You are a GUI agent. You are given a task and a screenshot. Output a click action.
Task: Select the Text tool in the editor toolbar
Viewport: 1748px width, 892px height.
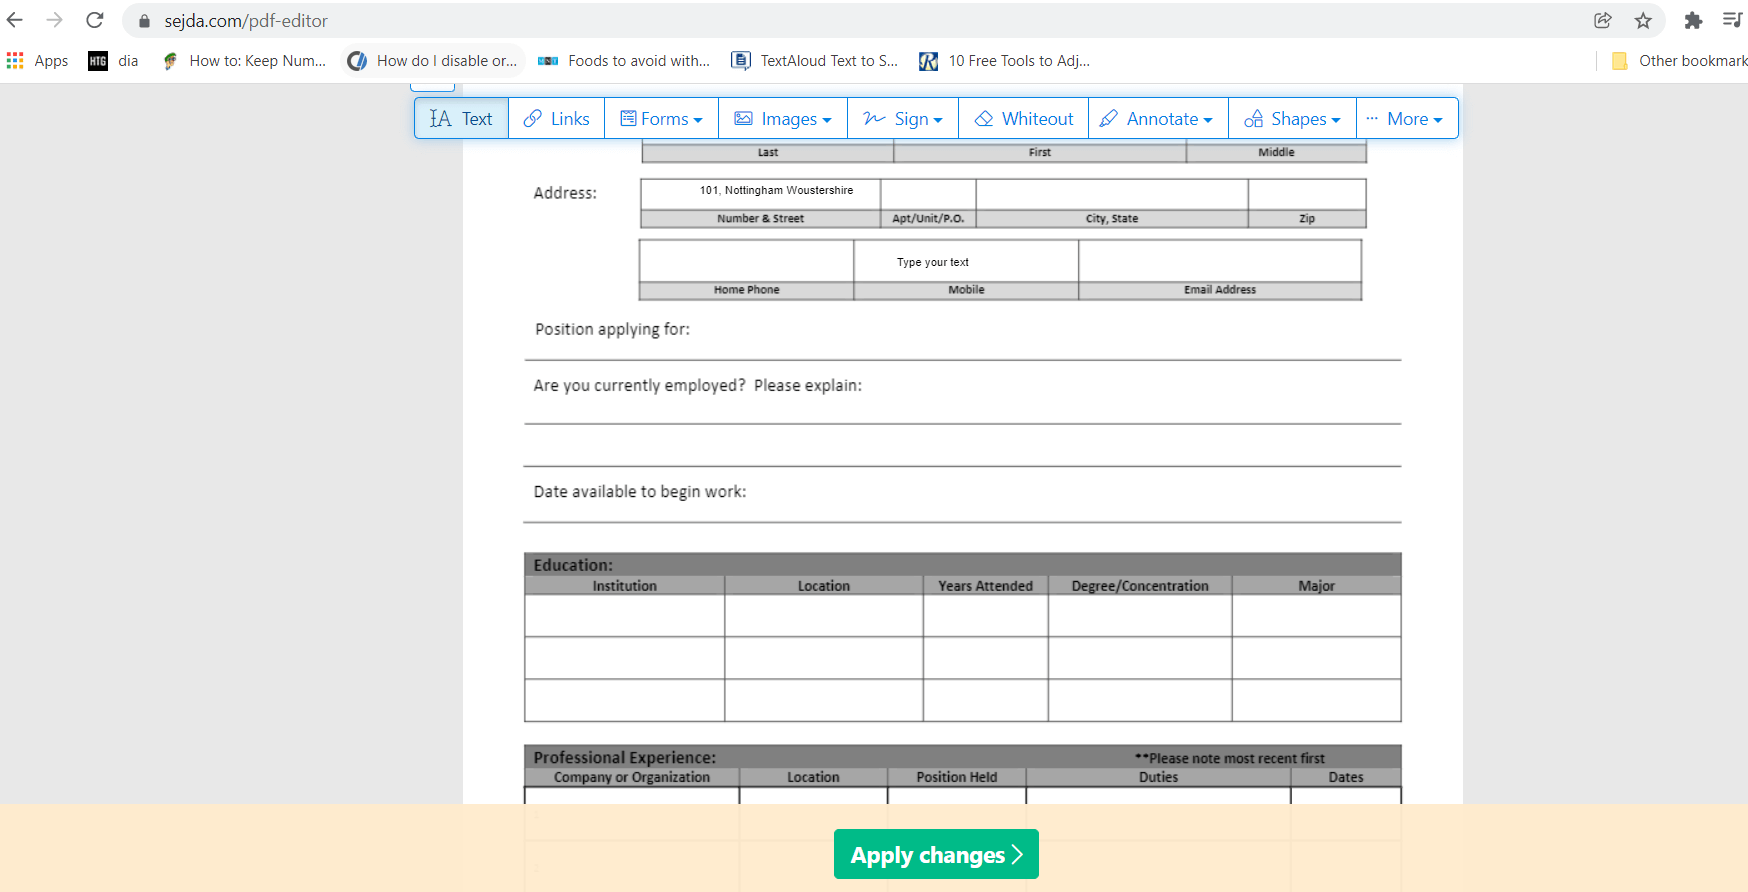click(x=461, y=119)
